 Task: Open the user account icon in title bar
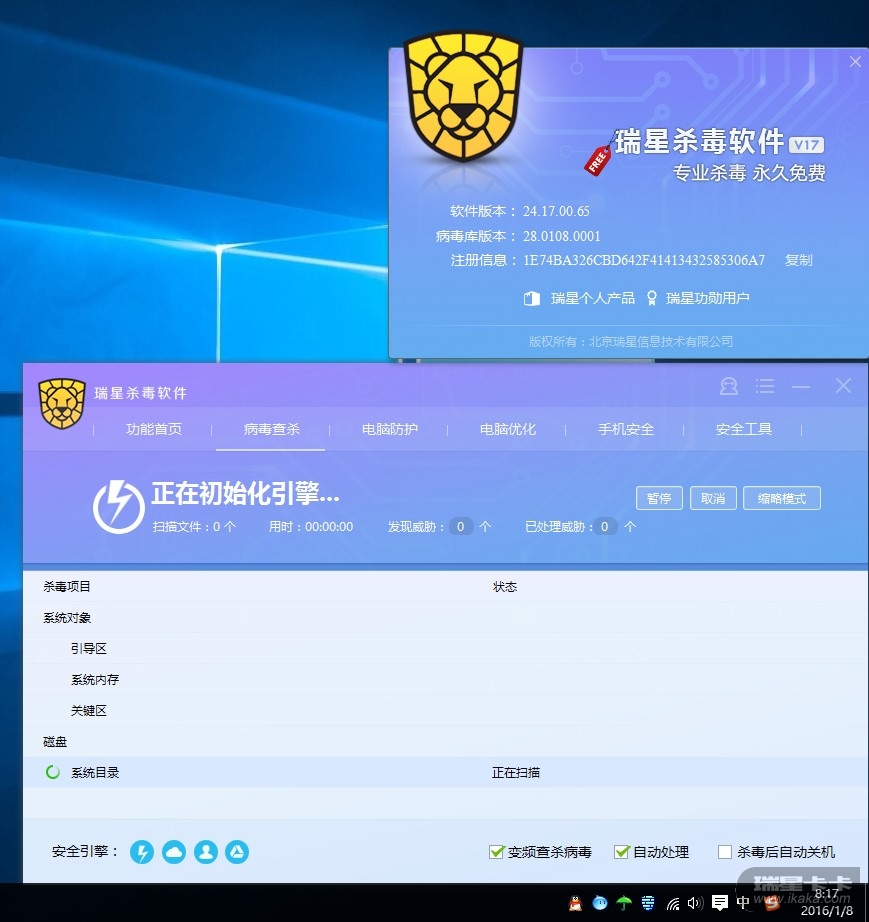(728, 386)
